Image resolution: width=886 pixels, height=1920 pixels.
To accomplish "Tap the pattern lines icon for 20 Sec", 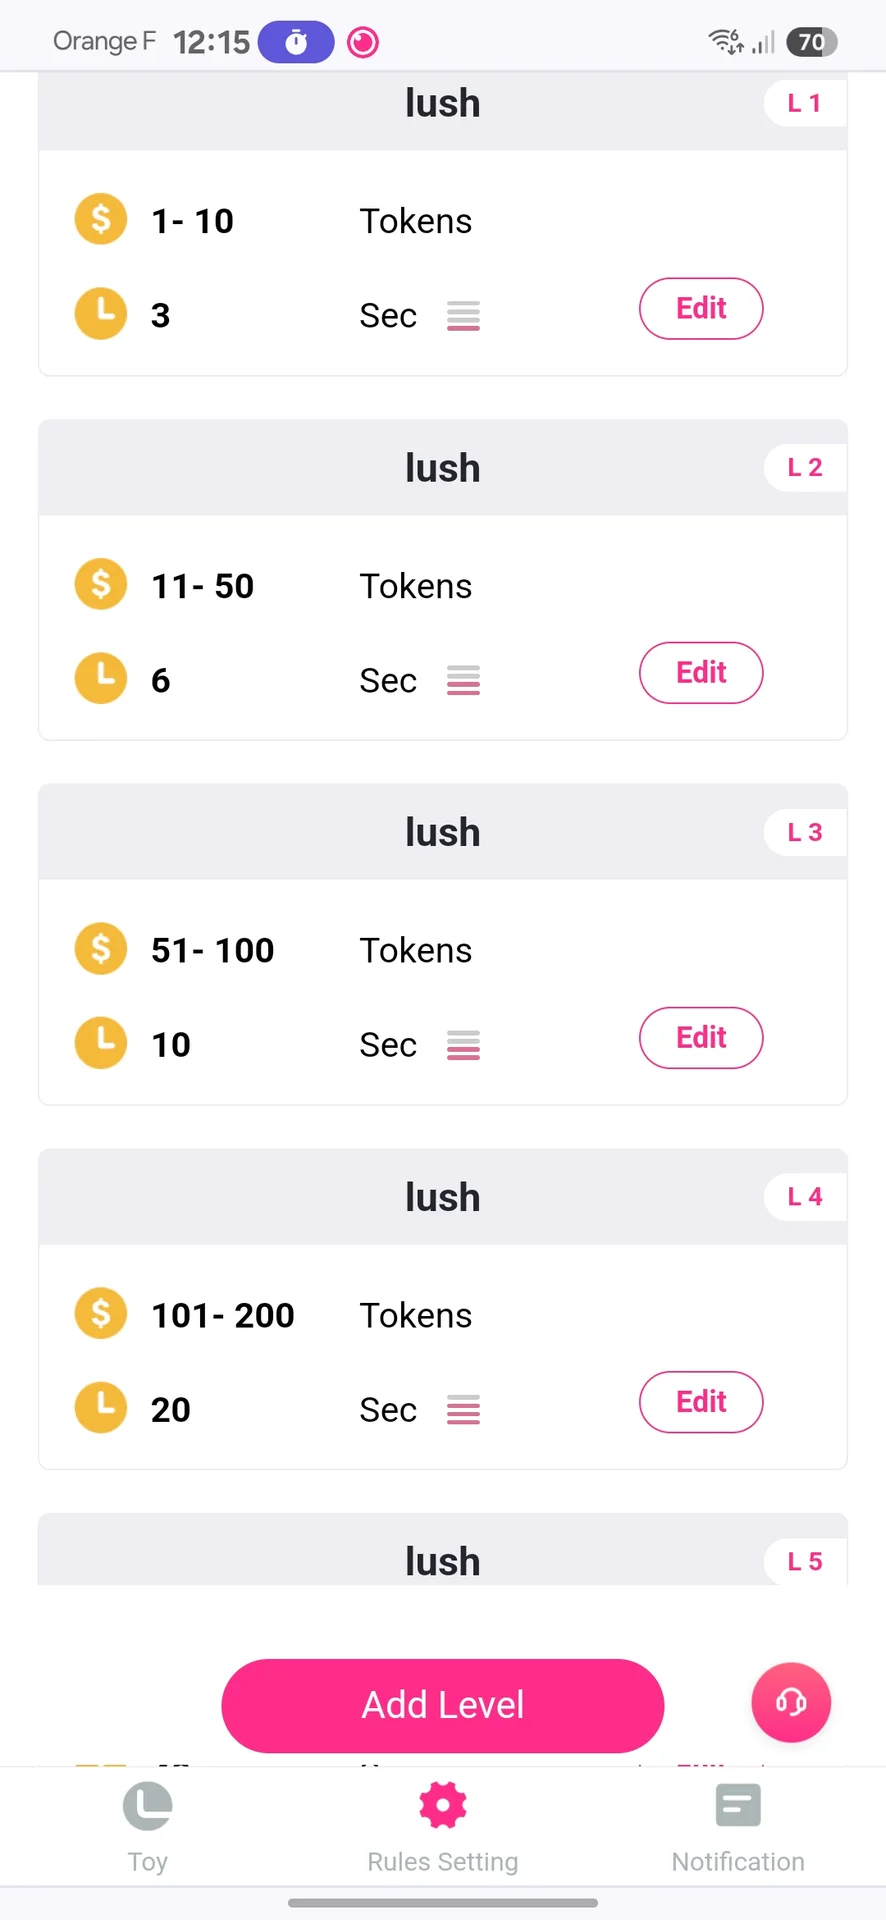I will (463, 1410).
